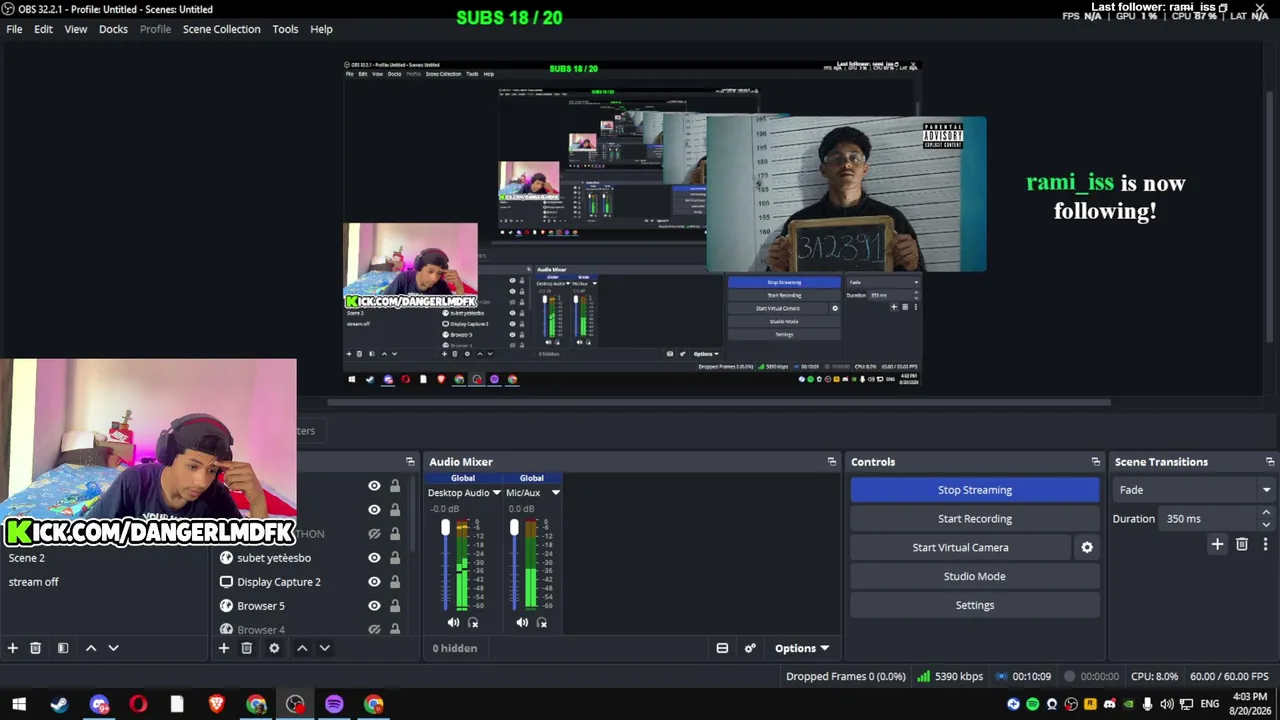Add a new scene with the plus icon
The width and height of the screenshot is (1280, 720).
coord(13,648)
